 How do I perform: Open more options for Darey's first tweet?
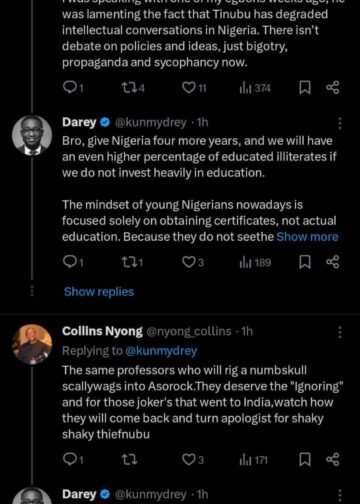coord(340,123)
